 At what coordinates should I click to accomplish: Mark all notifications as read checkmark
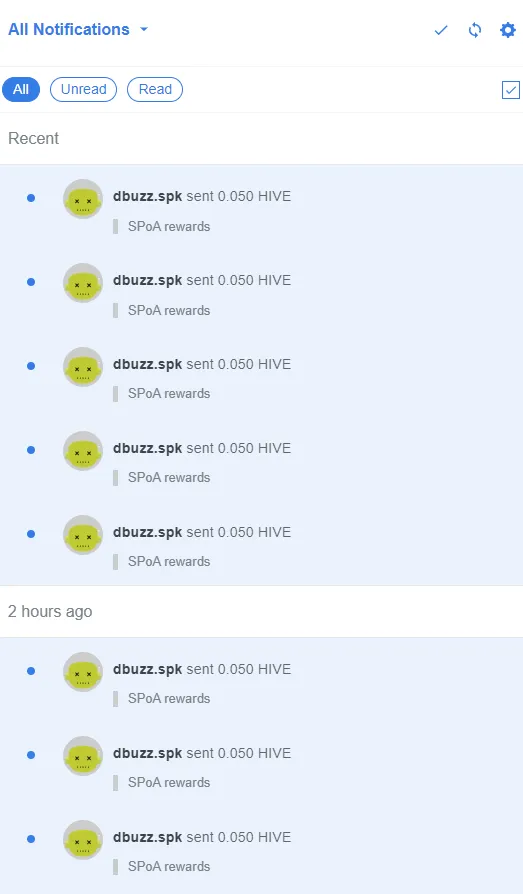point(441,30)
